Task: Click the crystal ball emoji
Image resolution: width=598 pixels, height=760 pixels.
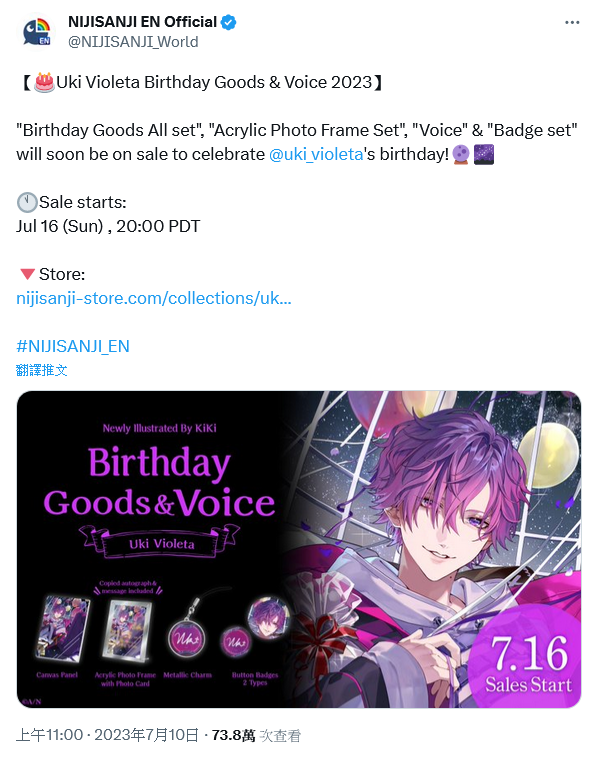Action: [460, 155]
